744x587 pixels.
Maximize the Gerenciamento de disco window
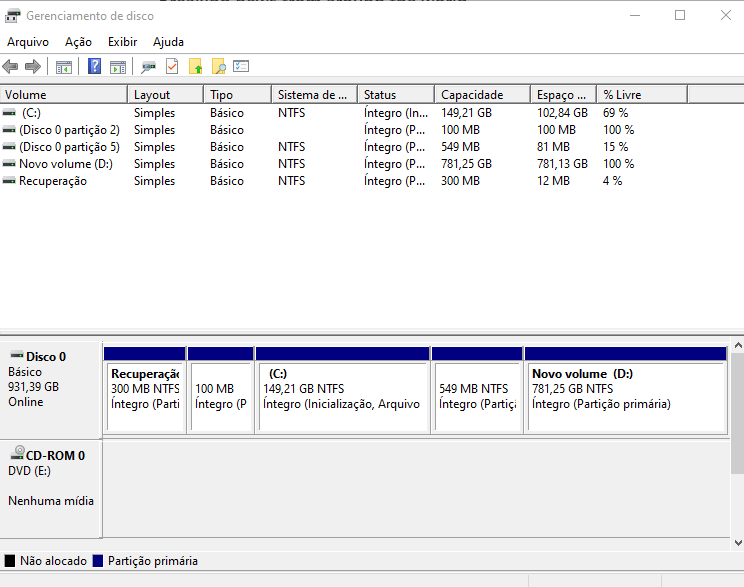[x=680, y=15]
